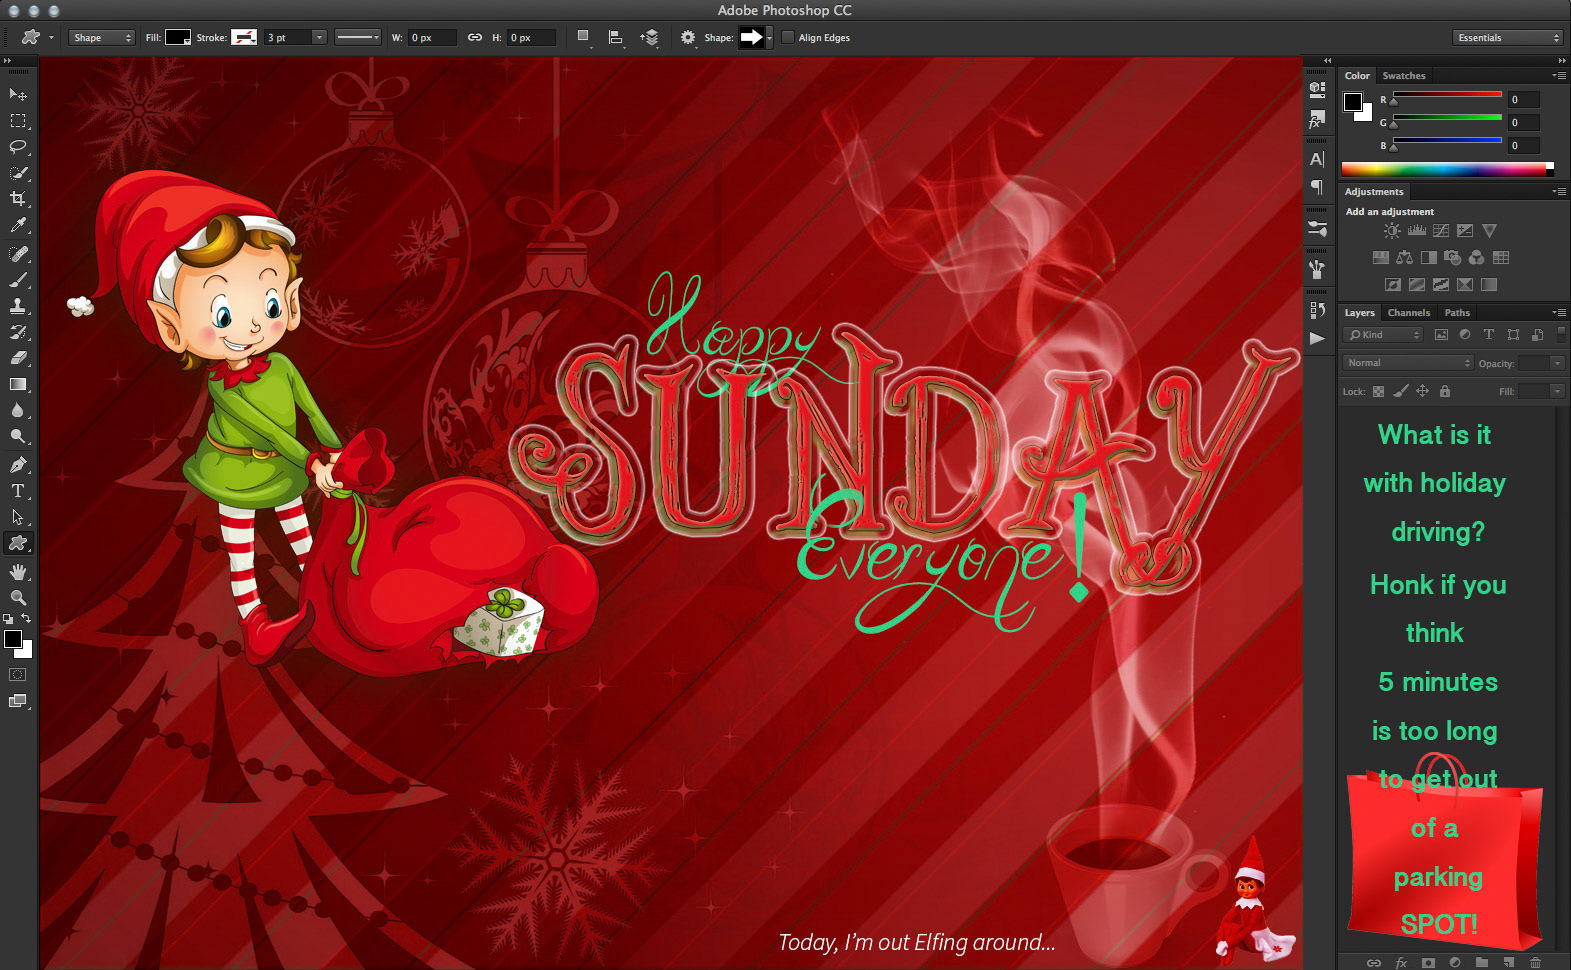Select the Move tool
The image size is (1571, 970).
[18, 94]
